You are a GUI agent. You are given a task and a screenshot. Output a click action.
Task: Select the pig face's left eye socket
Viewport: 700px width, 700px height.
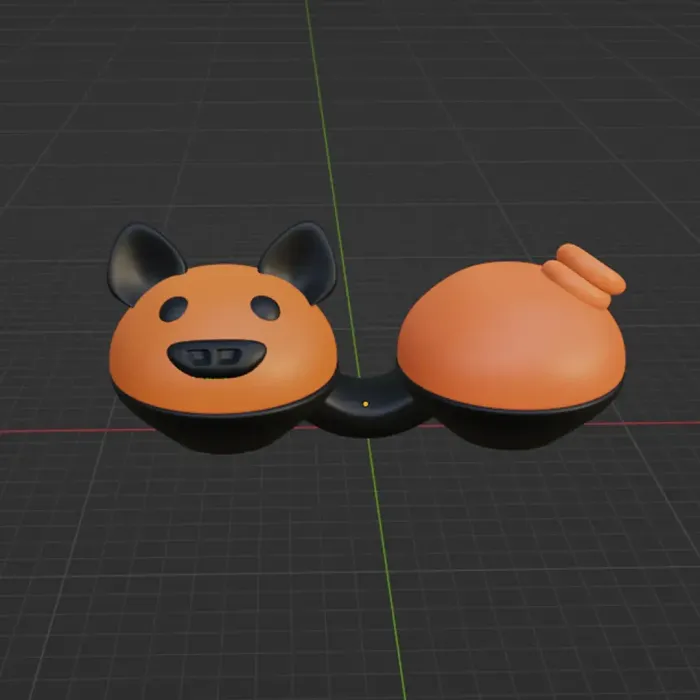[x=173, y=309]
